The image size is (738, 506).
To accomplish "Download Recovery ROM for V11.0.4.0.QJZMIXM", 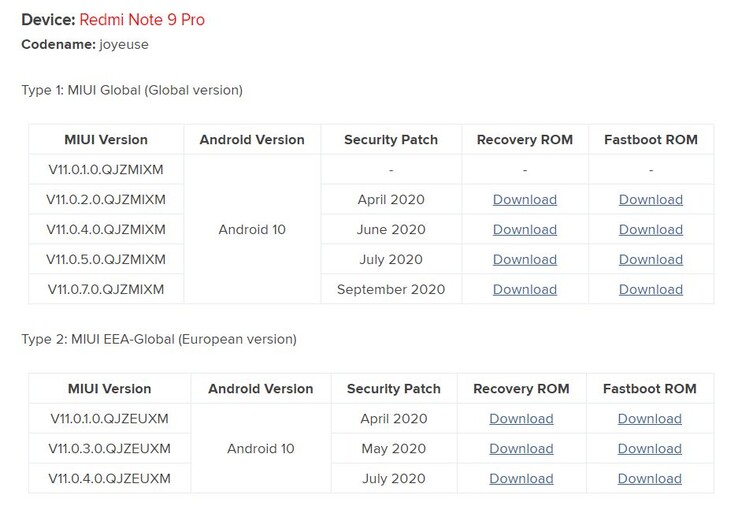I will pyautogui.click(x=525, y=230).
